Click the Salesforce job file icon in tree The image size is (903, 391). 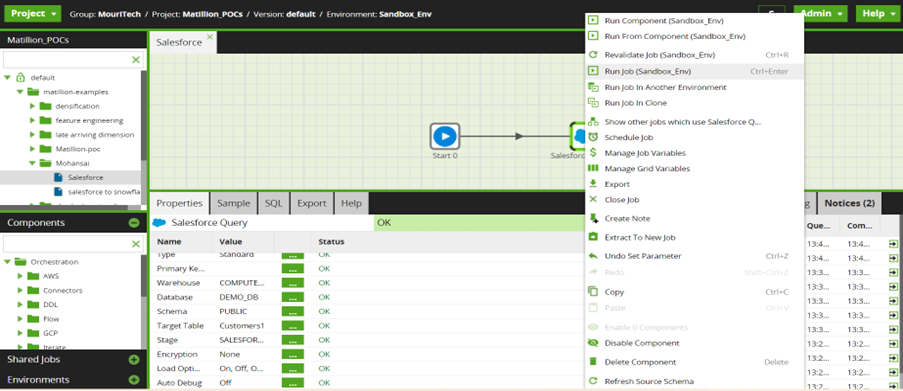point(58,177)
